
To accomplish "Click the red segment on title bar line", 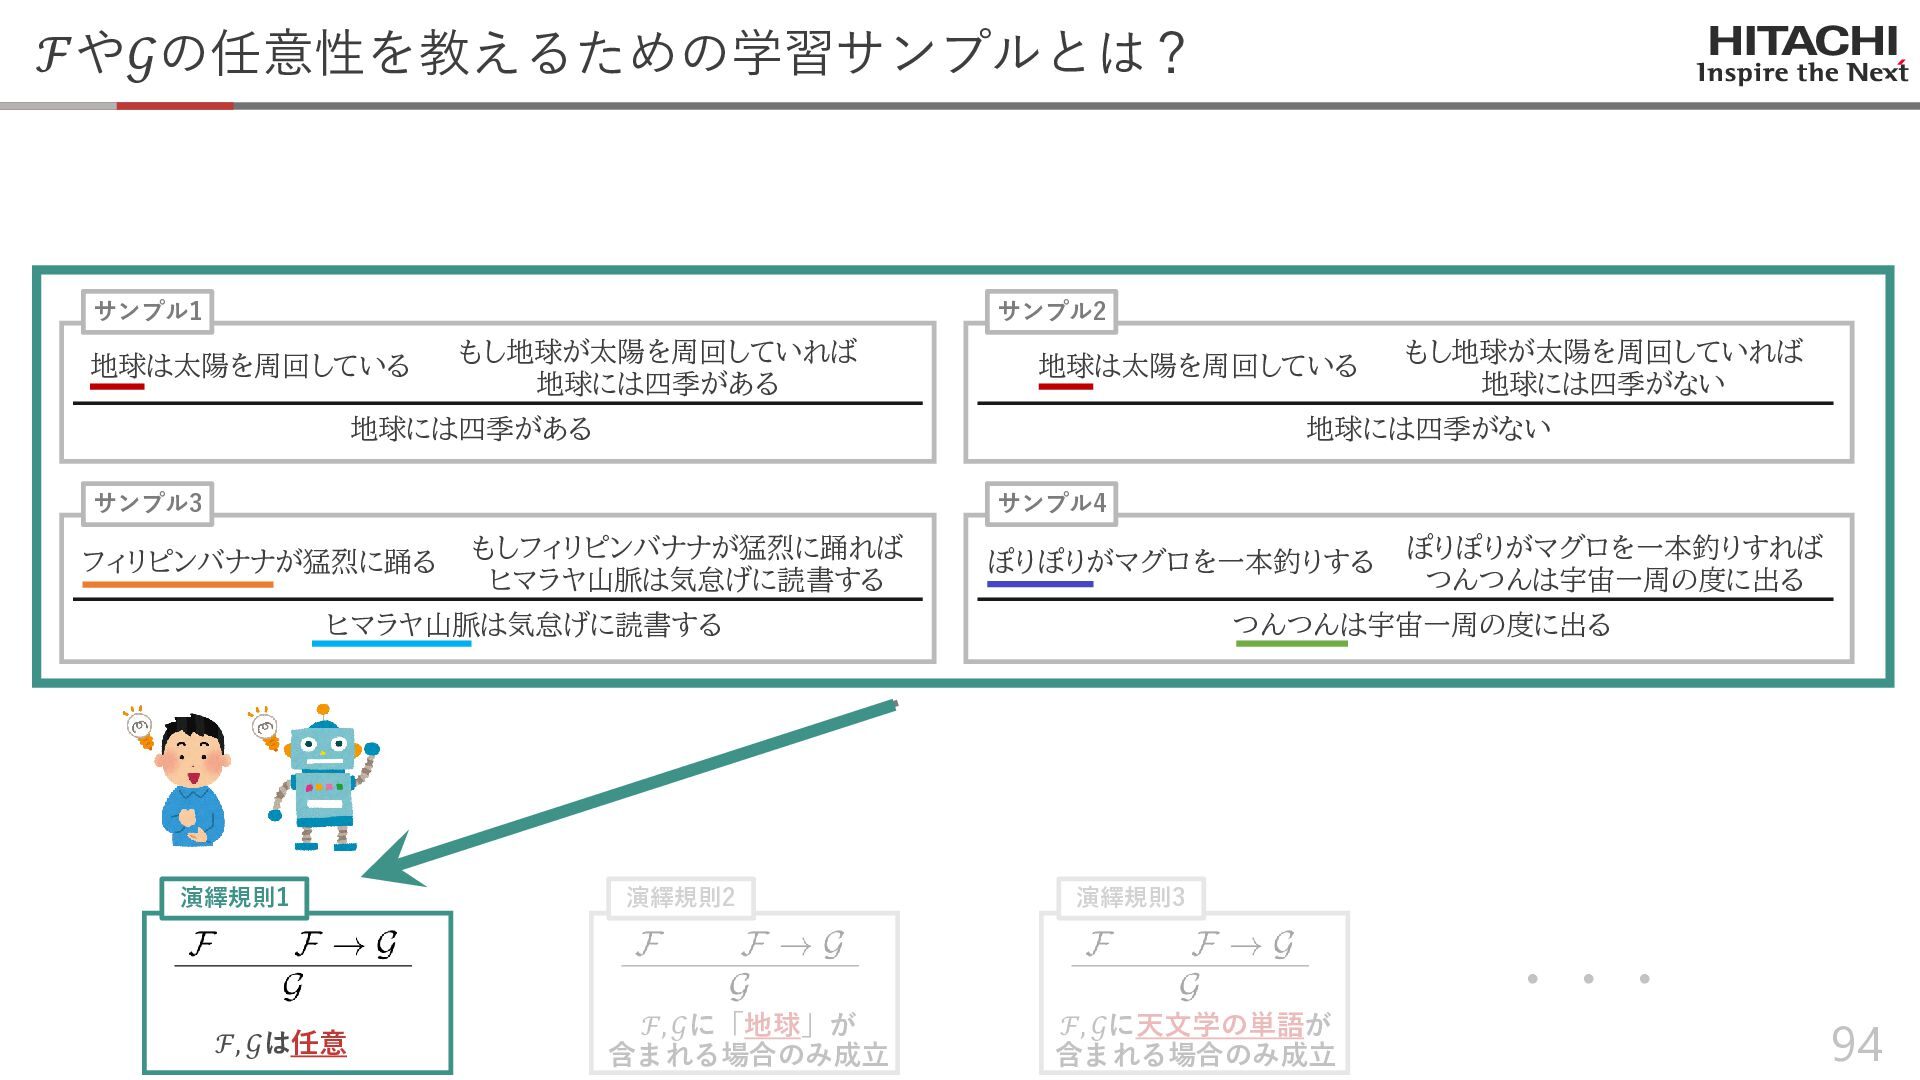I will pos(175,105).
